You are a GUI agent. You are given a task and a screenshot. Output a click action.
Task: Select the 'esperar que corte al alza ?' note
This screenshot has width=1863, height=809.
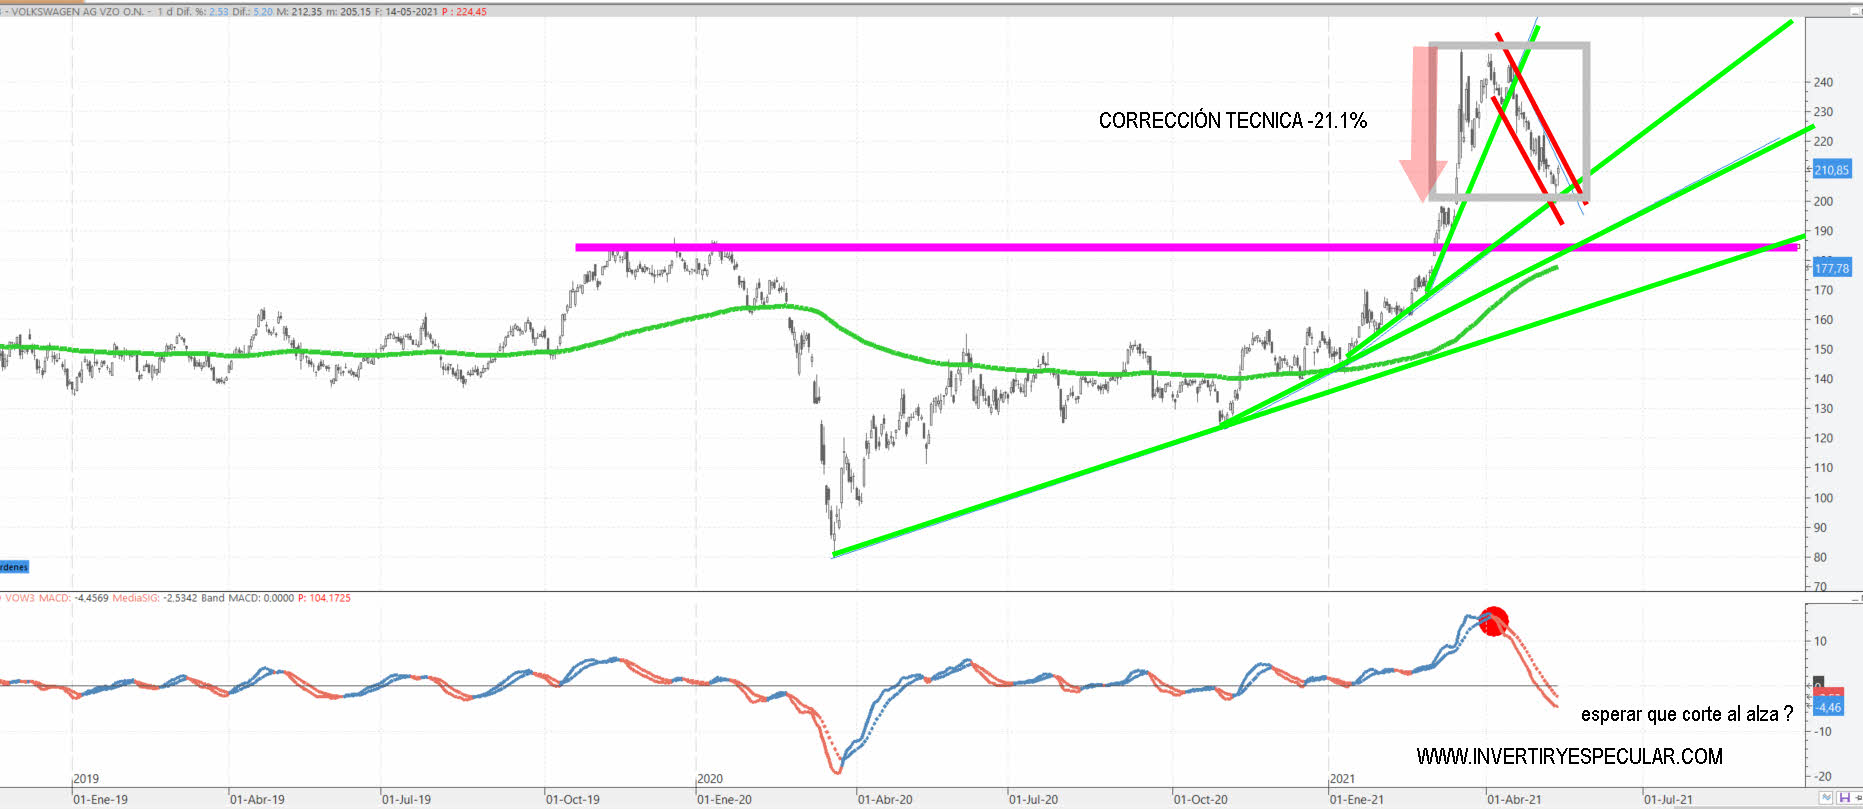(x=1686, y=714)
